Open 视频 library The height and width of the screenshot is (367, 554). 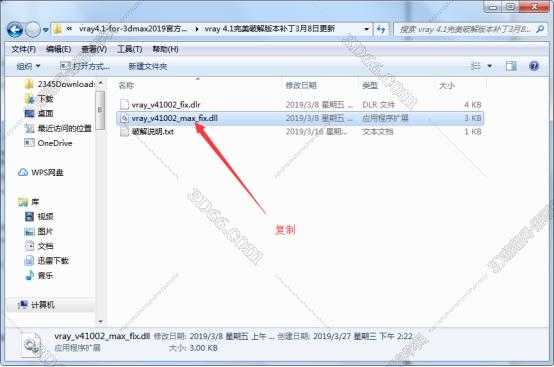coord(45,217)
